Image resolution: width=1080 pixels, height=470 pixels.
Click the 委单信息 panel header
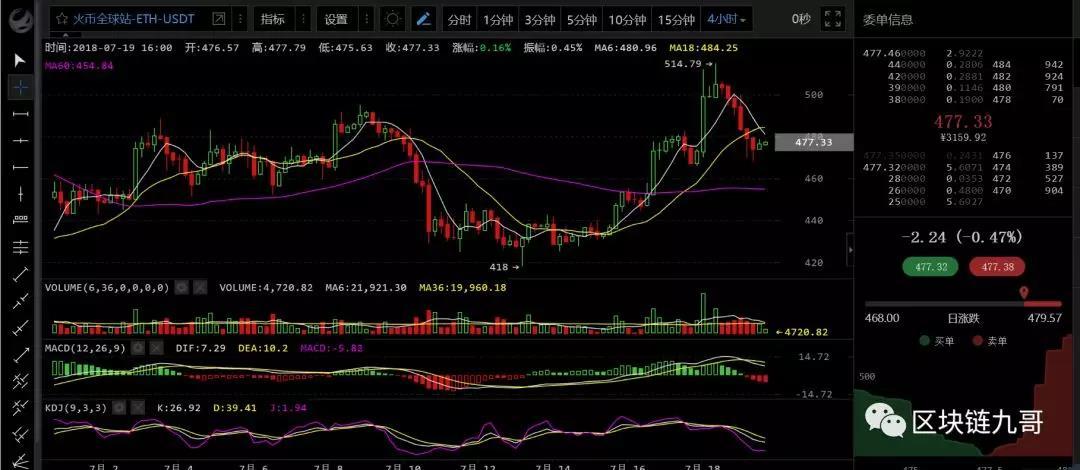(888, 20)
